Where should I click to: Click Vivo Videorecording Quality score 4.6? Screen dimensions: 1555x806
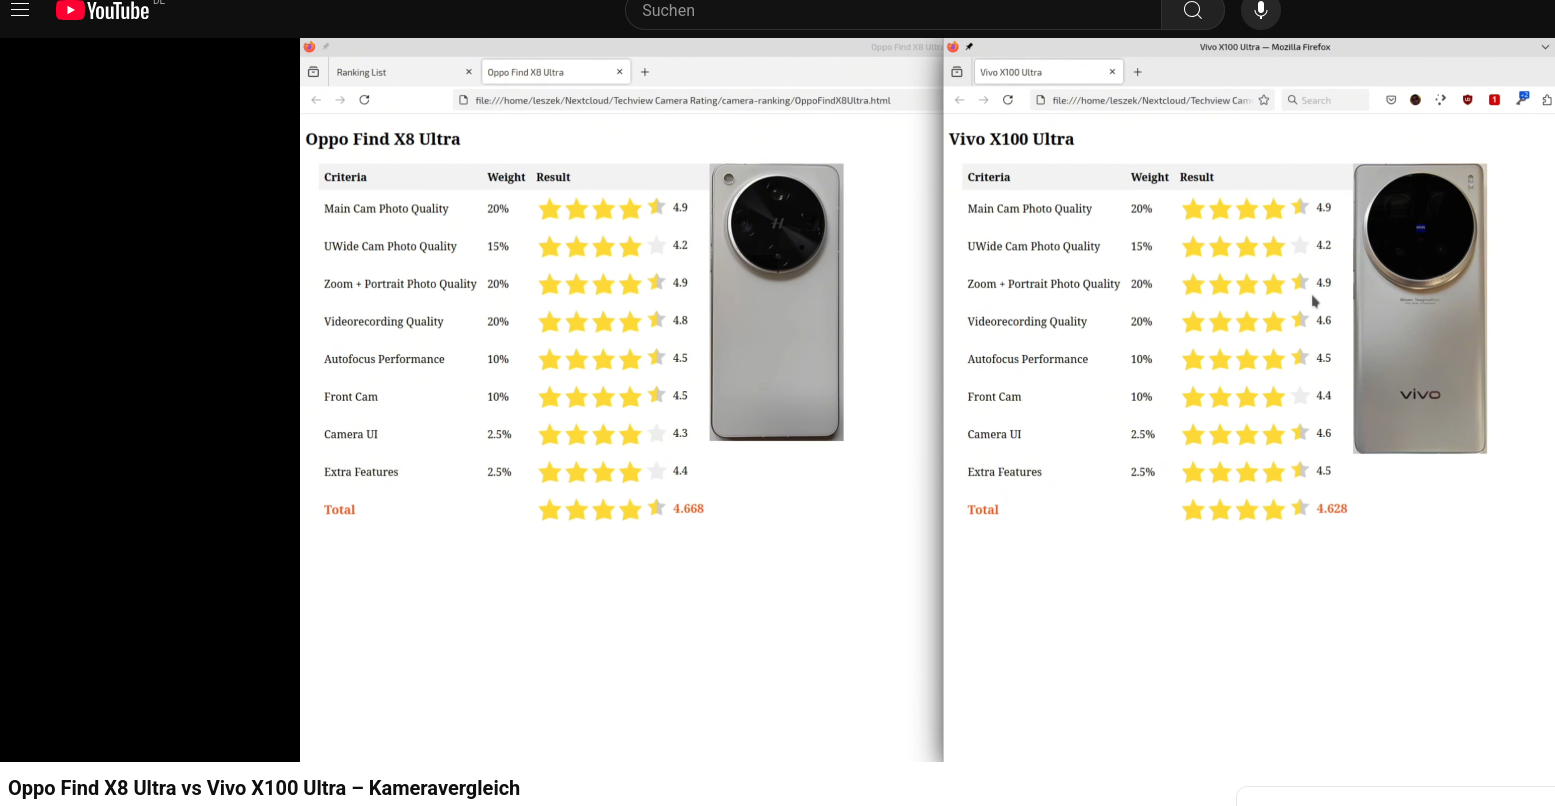[x=1324, y=321]
